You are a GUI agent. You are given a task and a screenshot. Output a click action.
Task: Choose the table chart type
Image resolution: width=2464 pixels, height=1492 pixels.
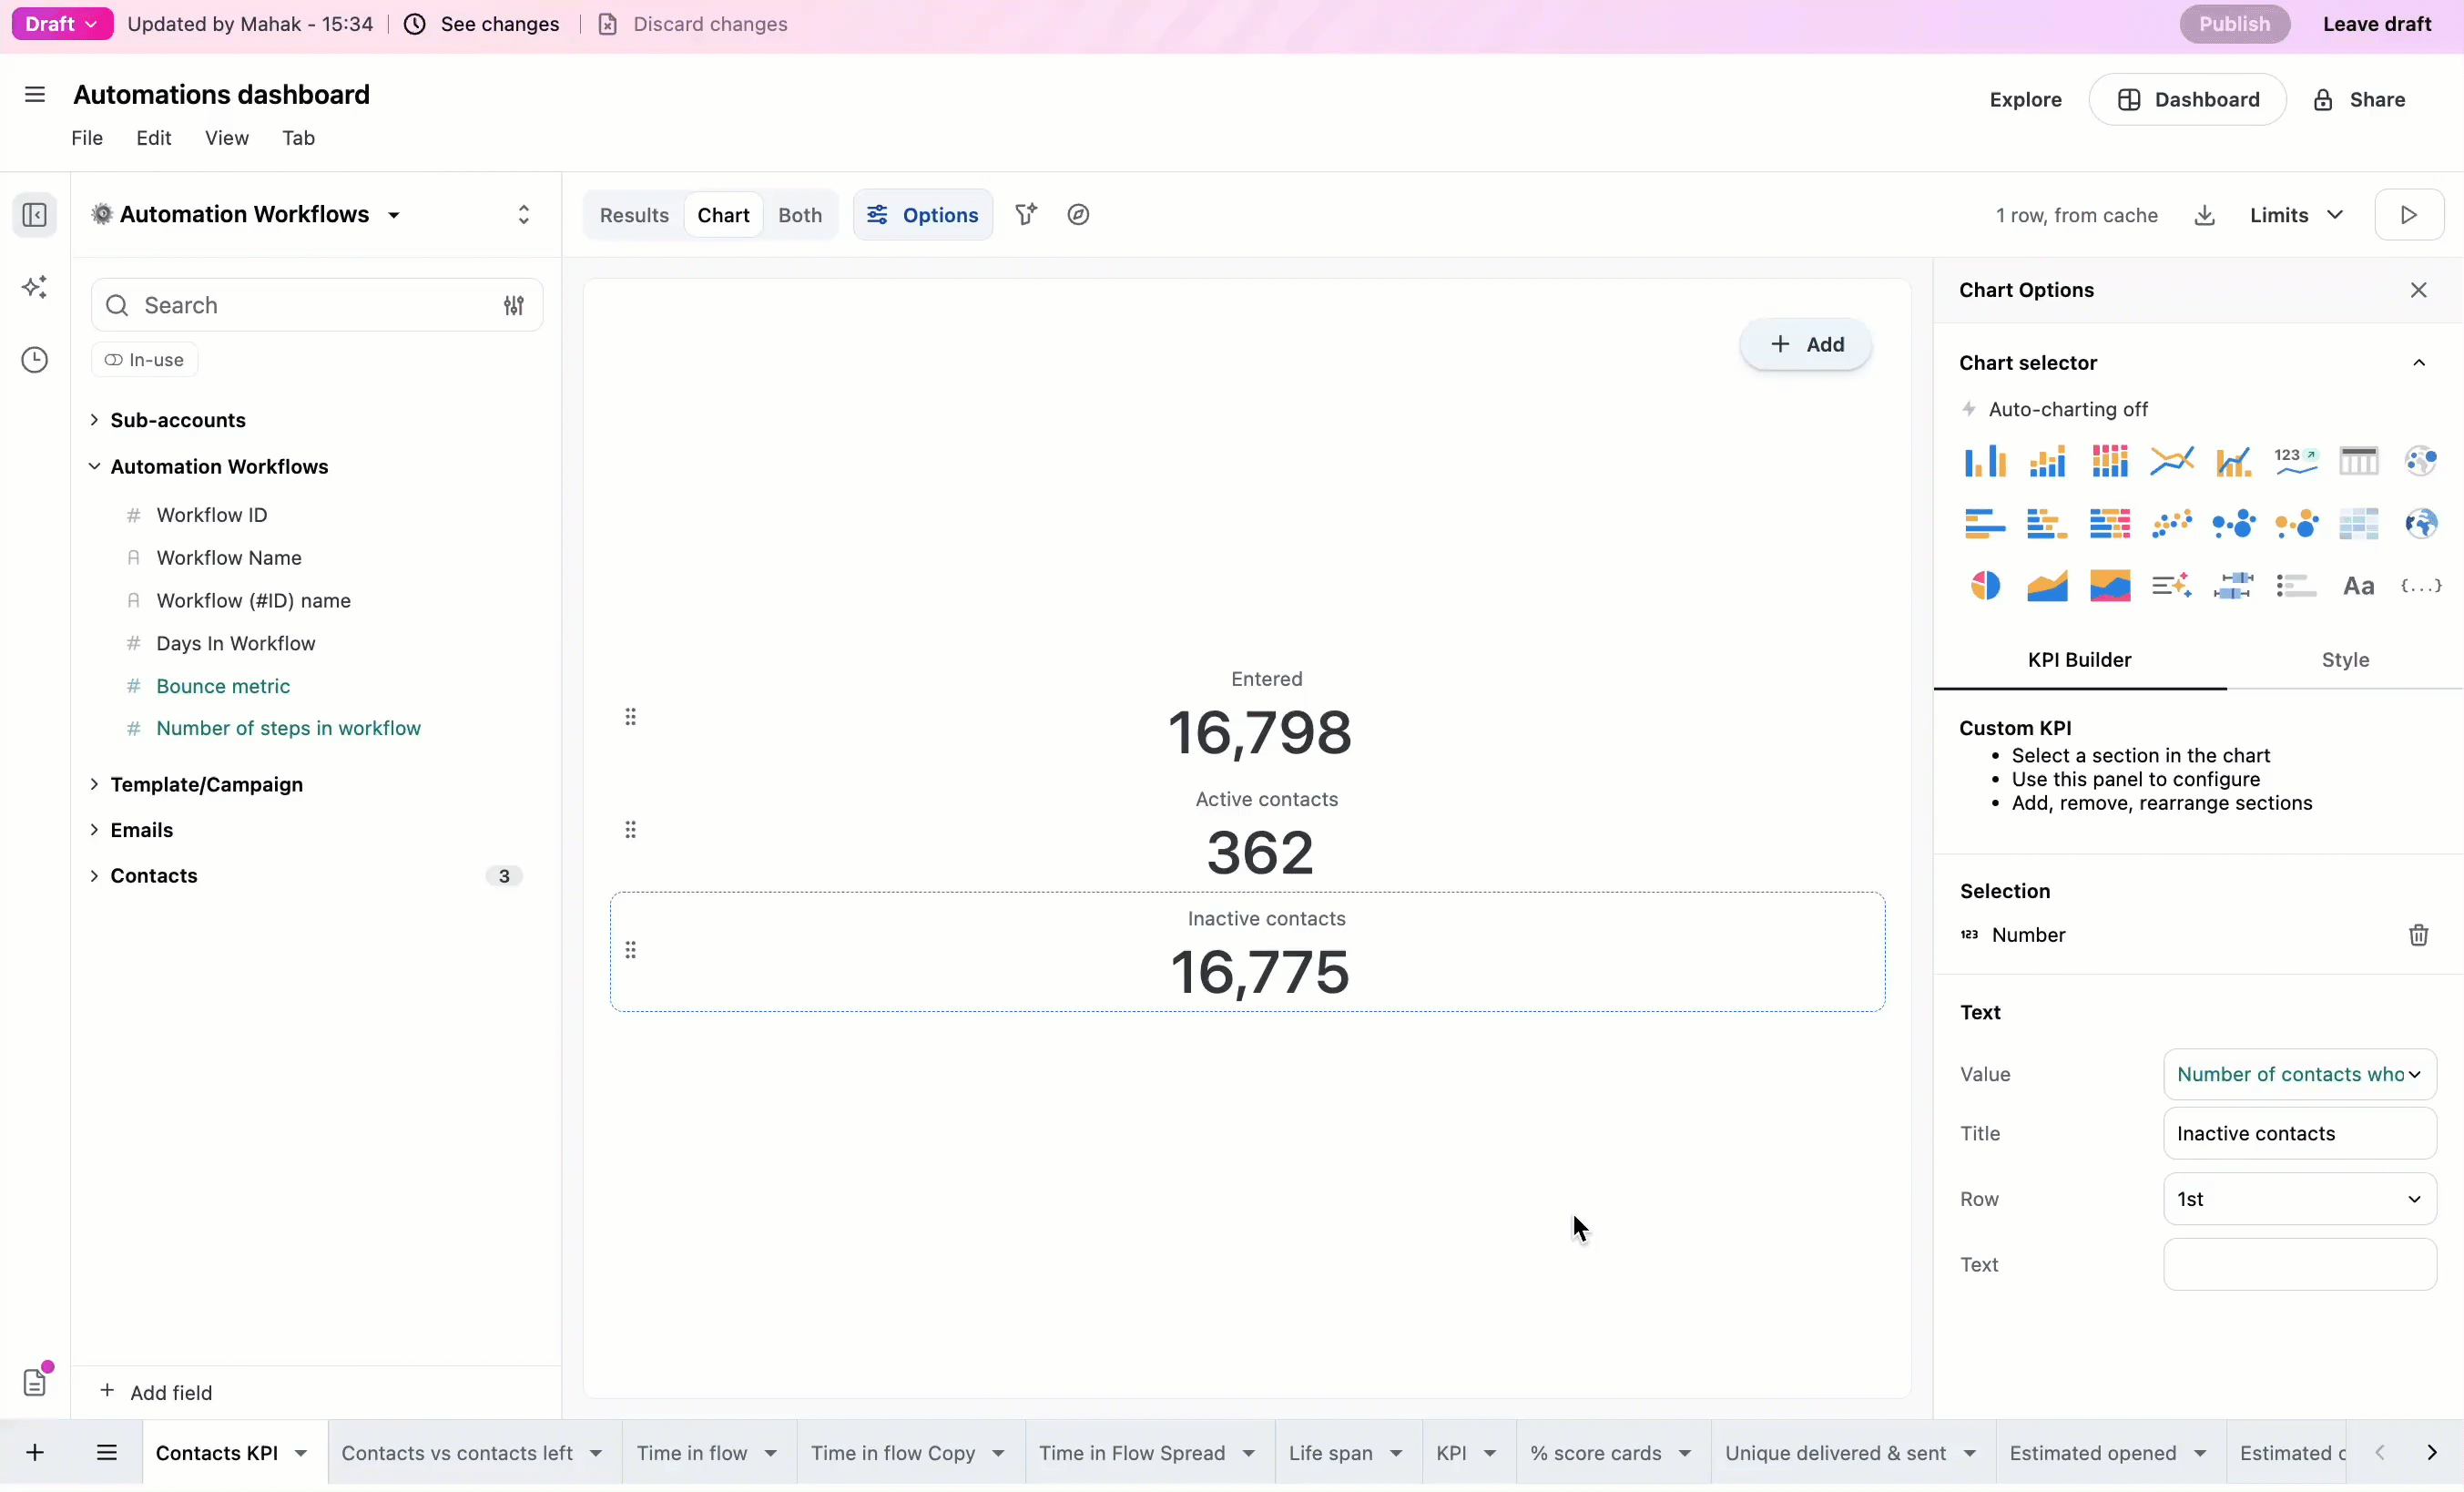(2358, 460)
